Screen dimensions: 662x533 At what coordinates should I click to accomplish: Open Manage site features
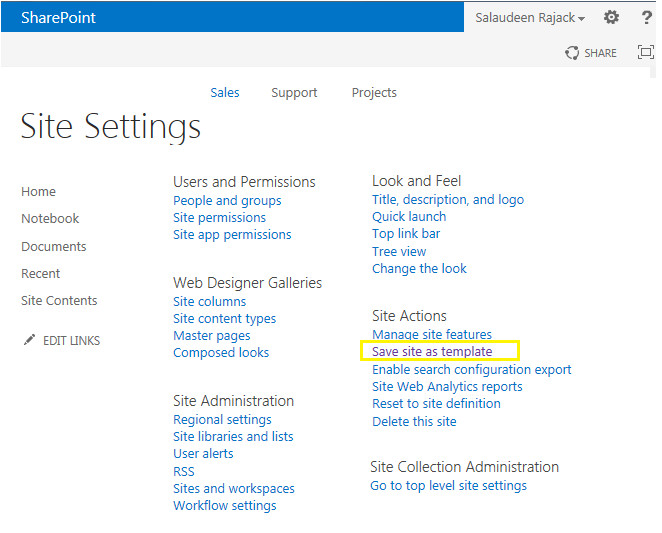tap(432, 334)
